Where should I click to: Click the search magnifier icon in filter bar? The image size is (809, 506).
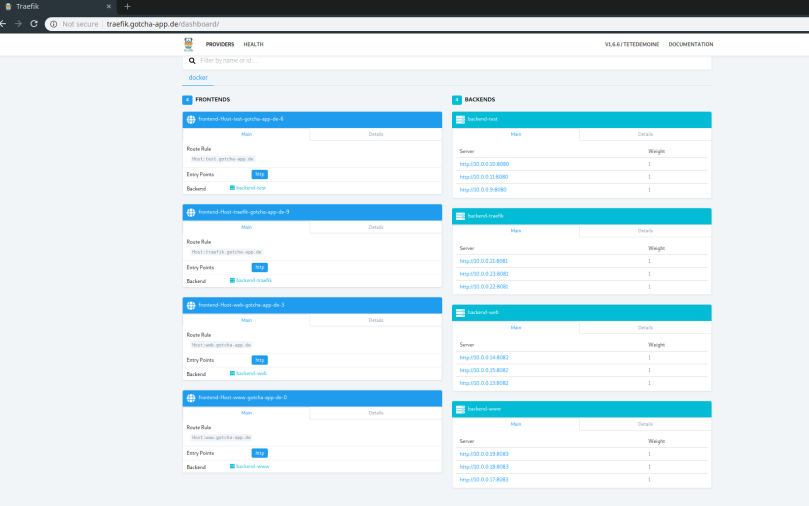(x=192, y=61)
